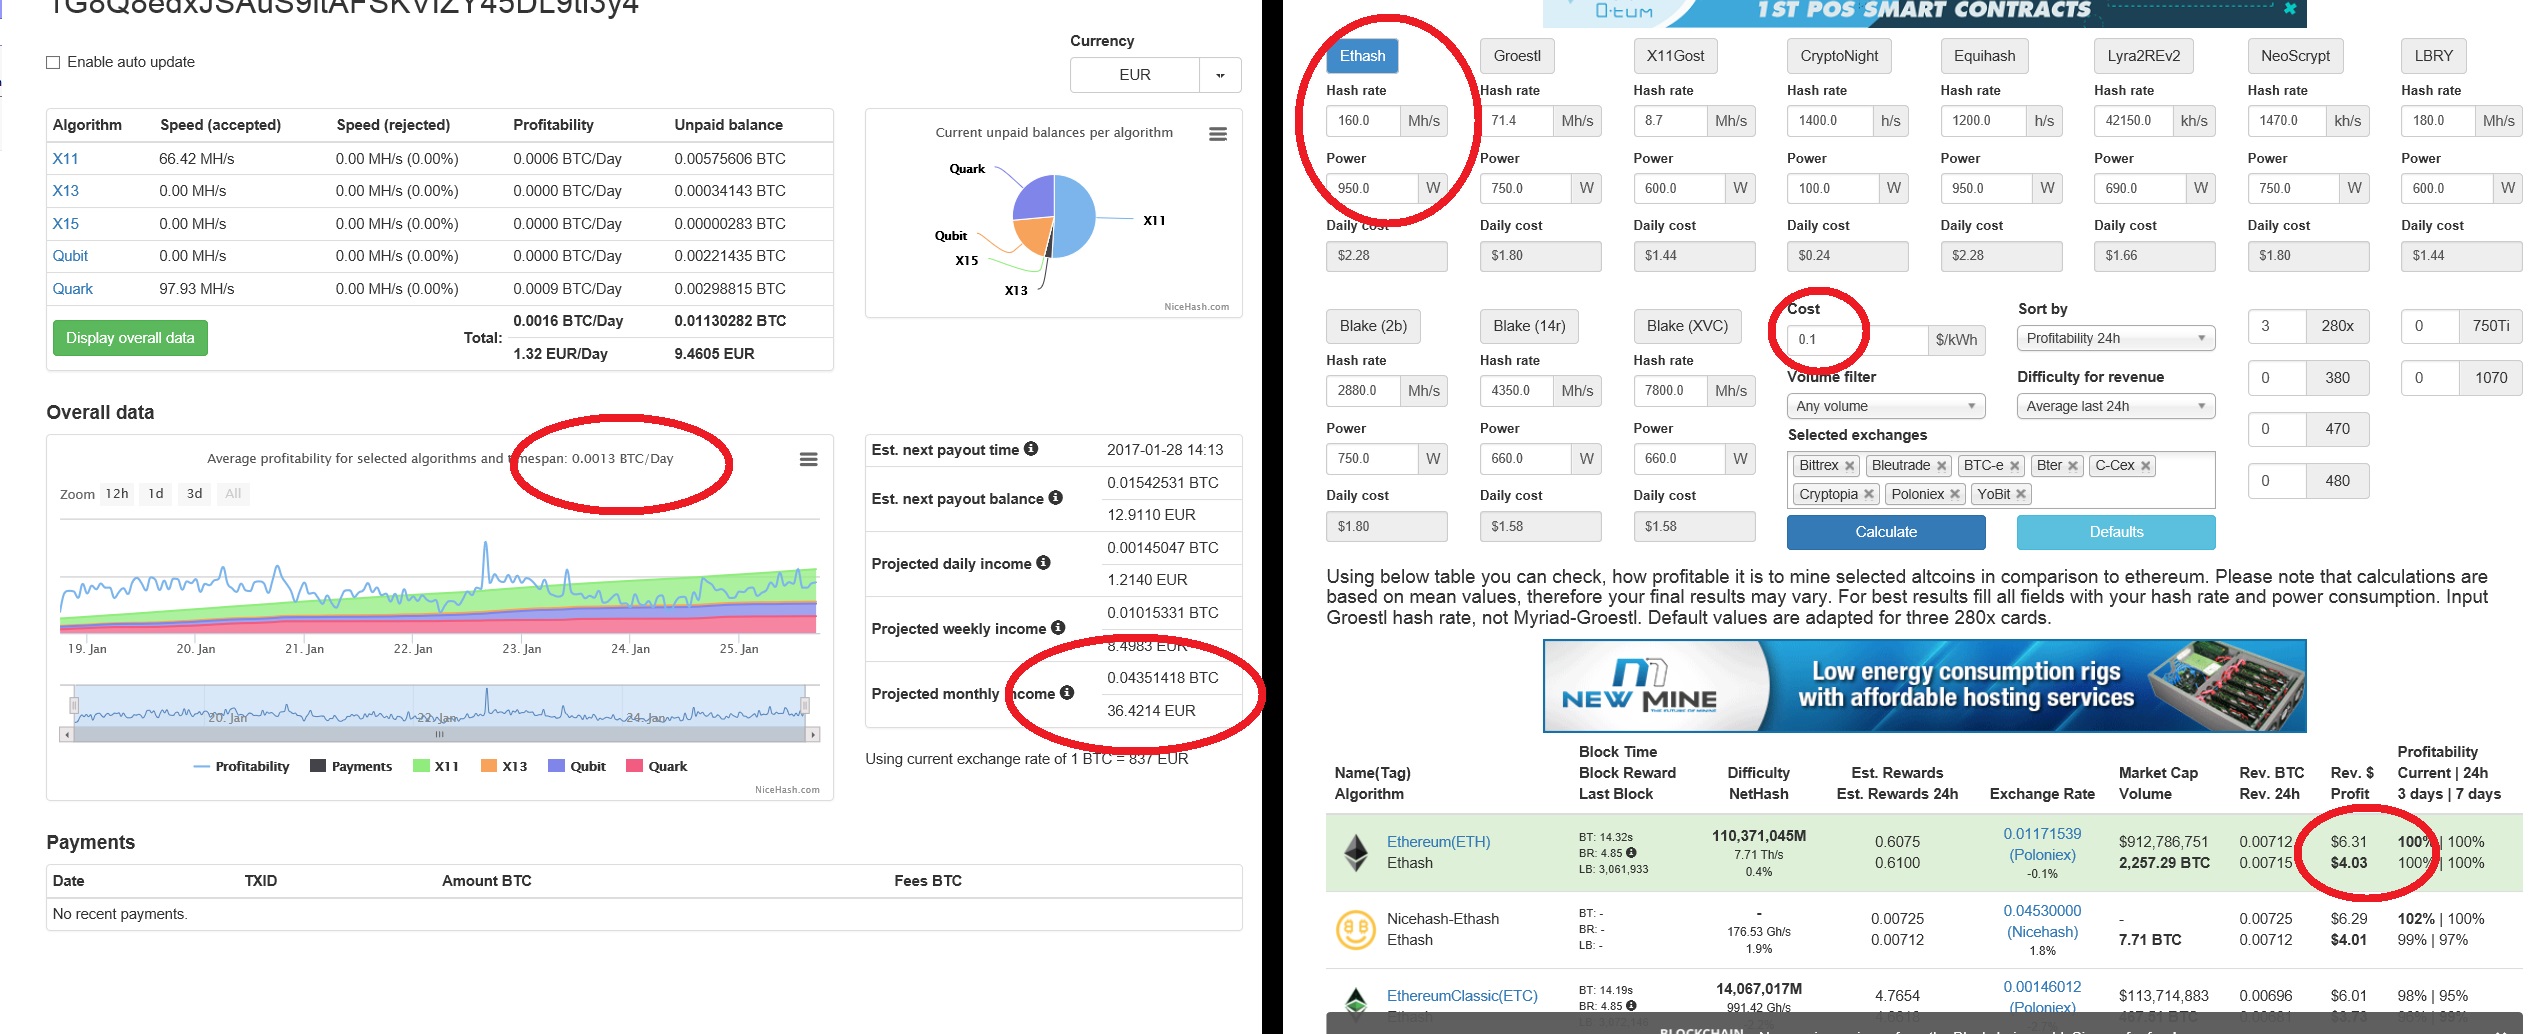Toggle NeoScrypt algorithm button
The image size is (2536, 1034).
(x=2295, y=56)
